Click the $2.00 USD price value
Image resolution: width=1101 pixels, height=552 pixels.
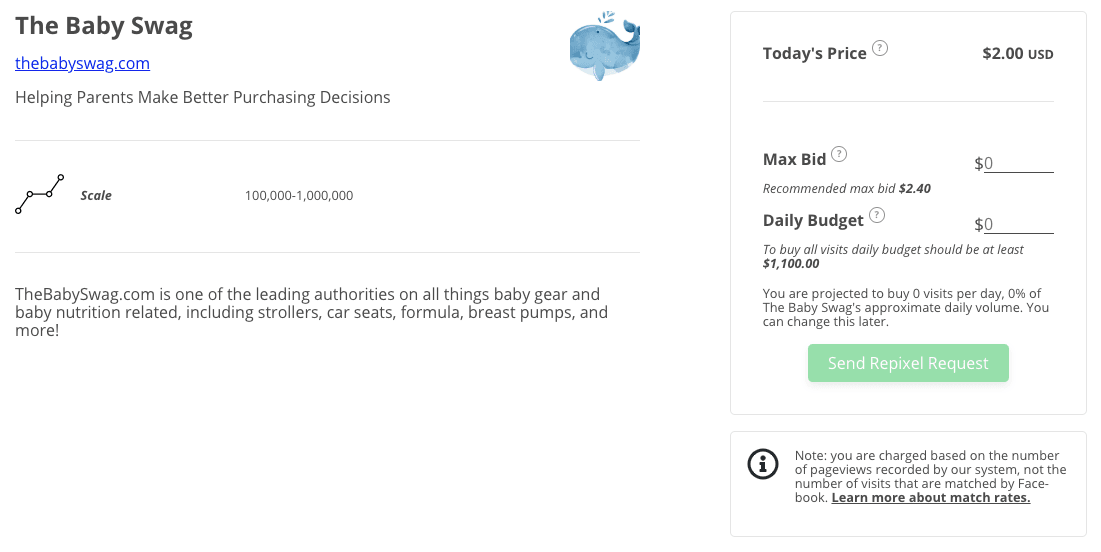(1017, 53)
